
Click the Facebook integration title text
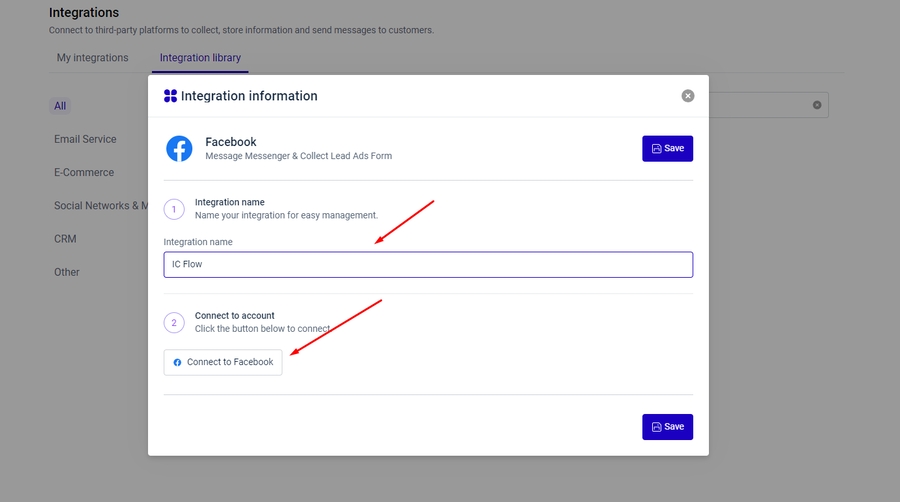coord(231,142)
